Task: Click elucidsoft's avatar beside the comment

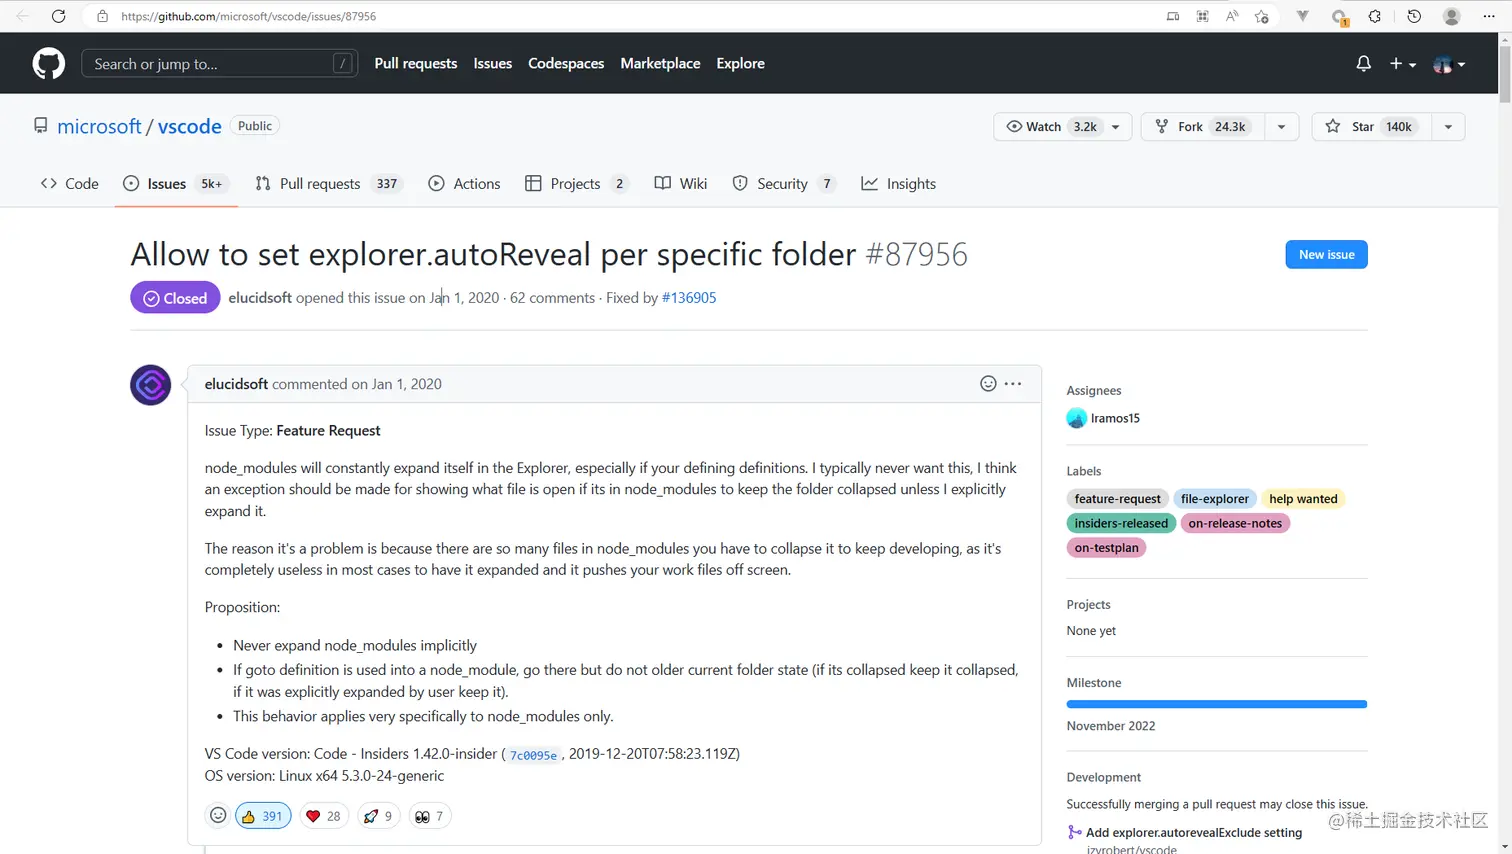Action: pyautogui.click(x=151, y=385)
